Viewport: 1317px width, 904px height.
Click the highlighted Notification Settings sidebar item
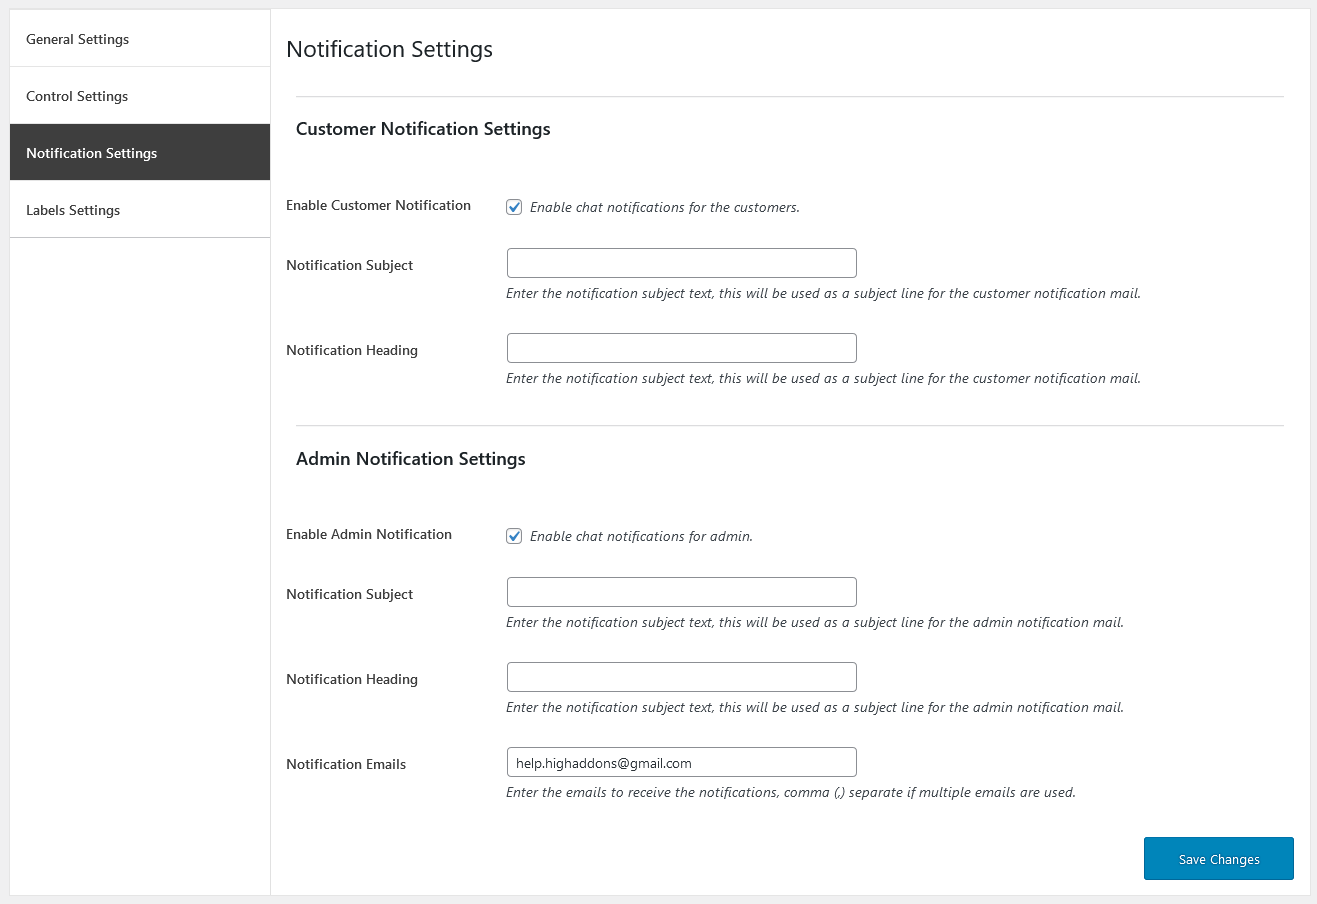point(91,152)
